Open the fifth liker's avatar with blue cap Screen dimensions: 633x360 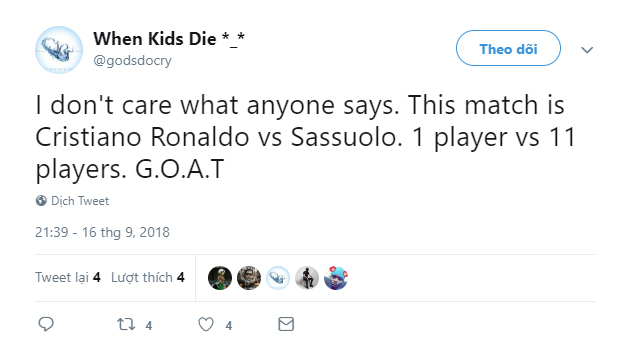pyautogui.click(x=336, y=278)
